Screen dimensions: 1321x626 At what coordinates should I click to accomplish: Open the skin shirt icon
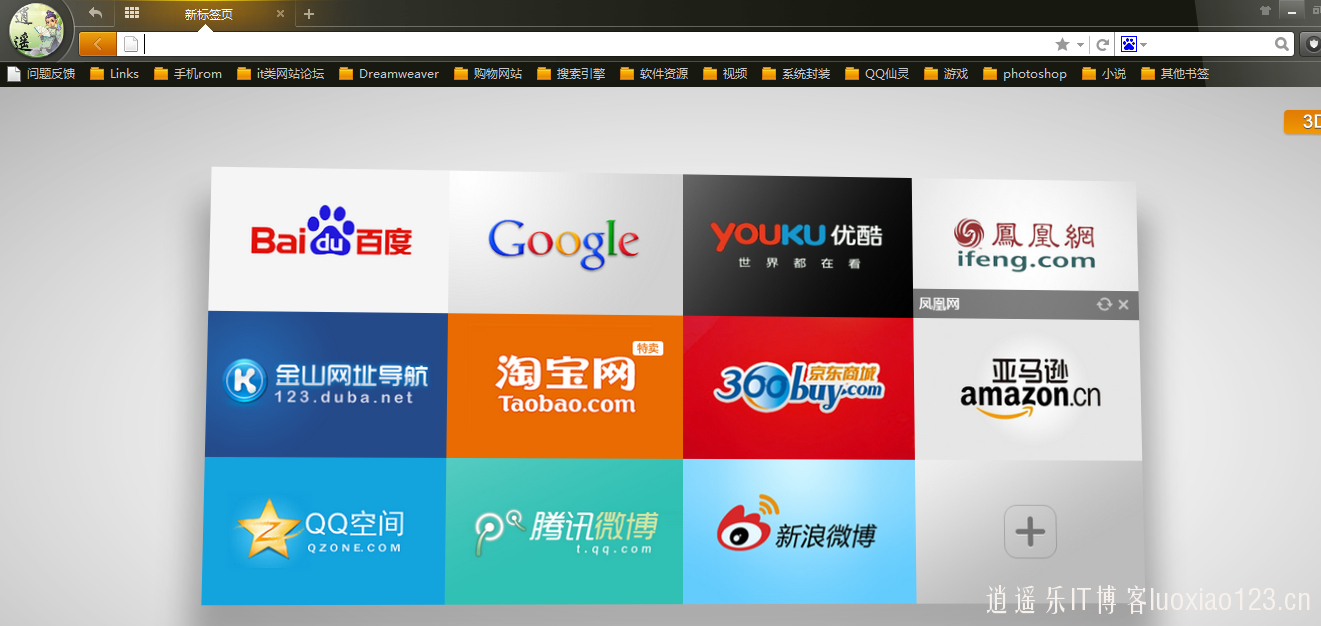click(1266, 11)
